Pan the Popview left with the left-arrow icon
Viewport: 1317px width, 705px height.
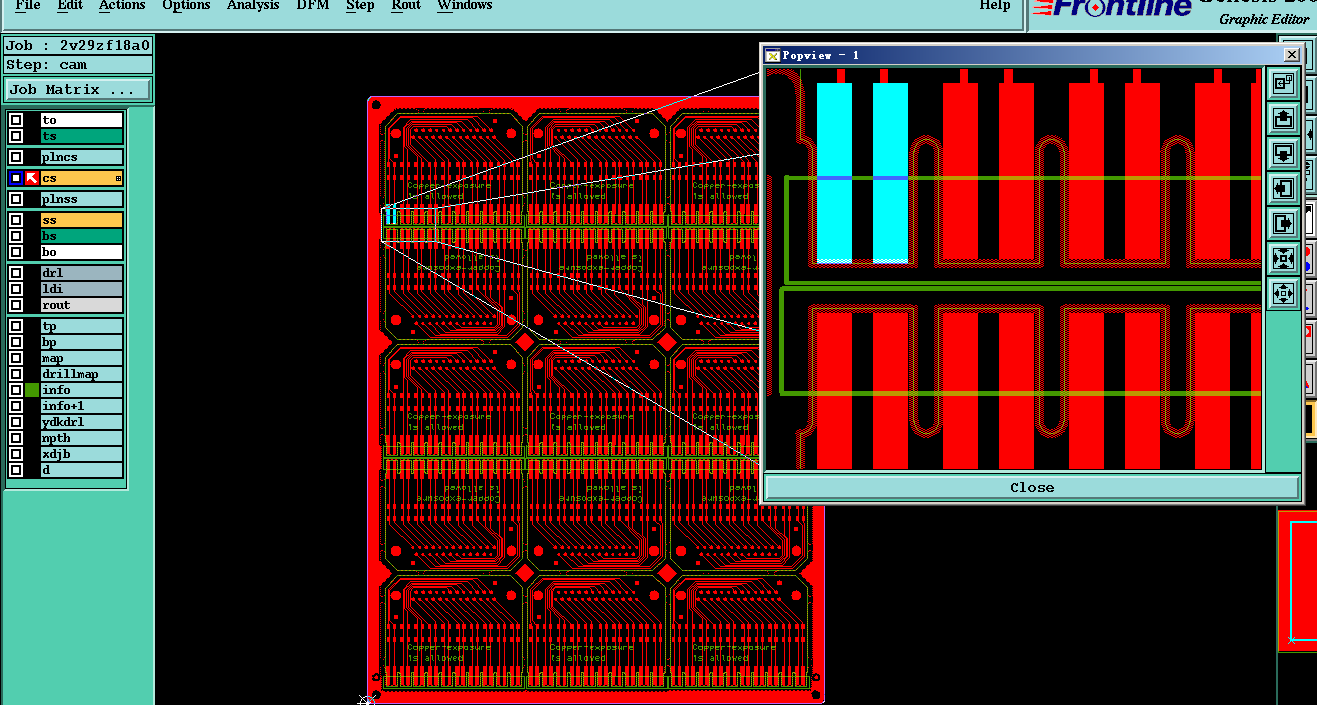pos(1283,188)
